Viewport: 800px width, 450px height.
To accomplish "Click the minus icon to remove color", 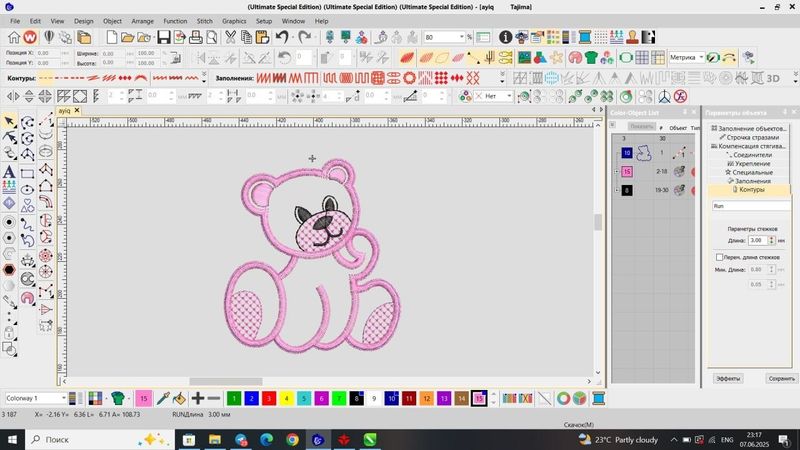I will [x=214, y=398].
